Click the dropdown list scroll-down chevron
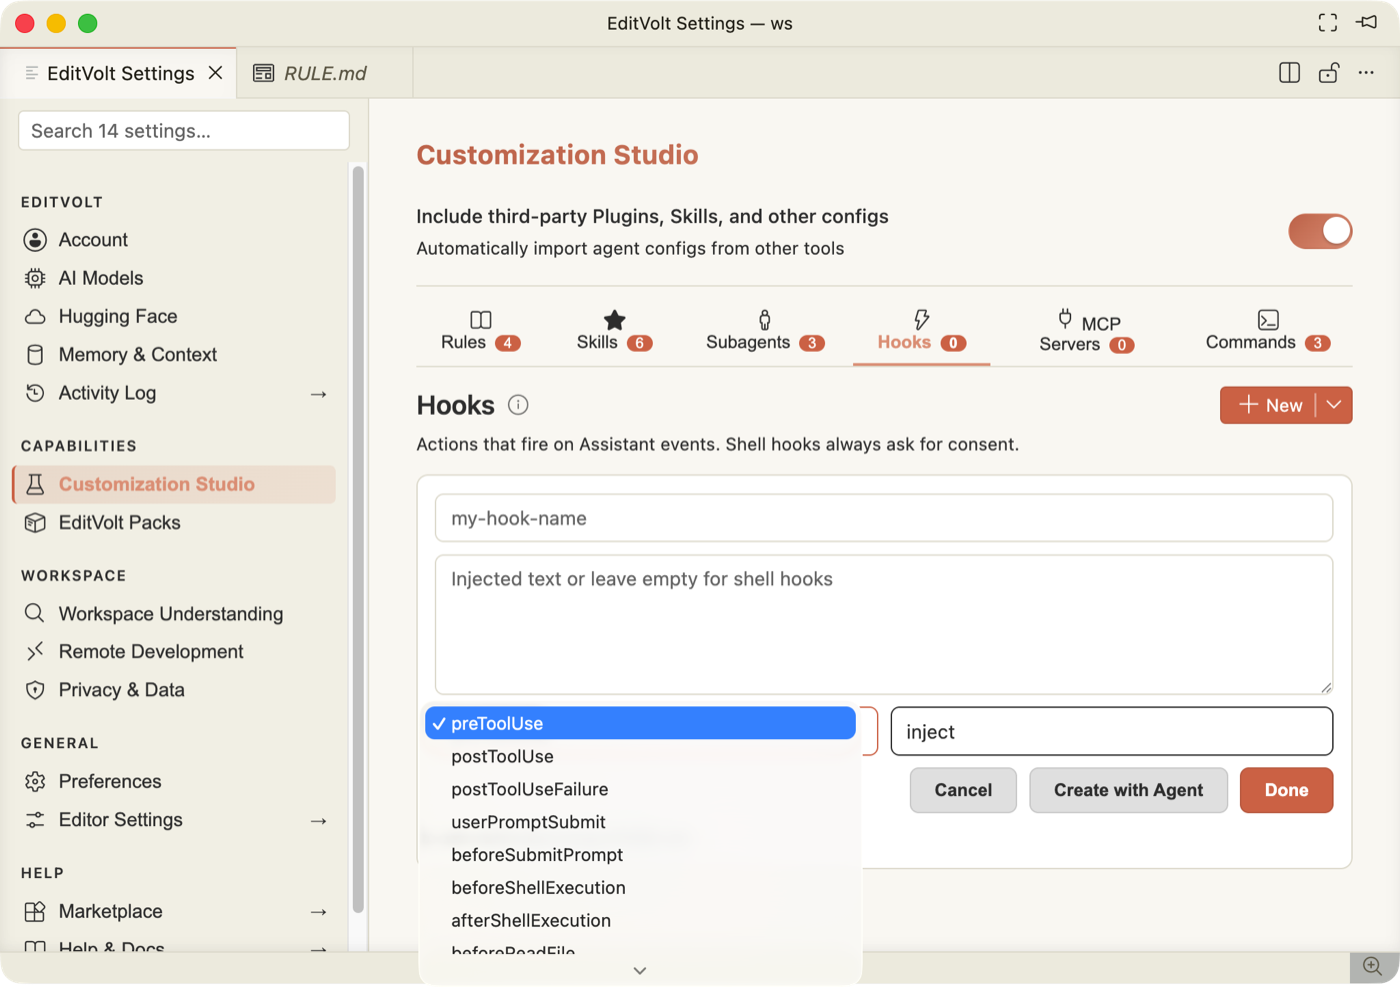1400x987 pixels. coord(640,970)
